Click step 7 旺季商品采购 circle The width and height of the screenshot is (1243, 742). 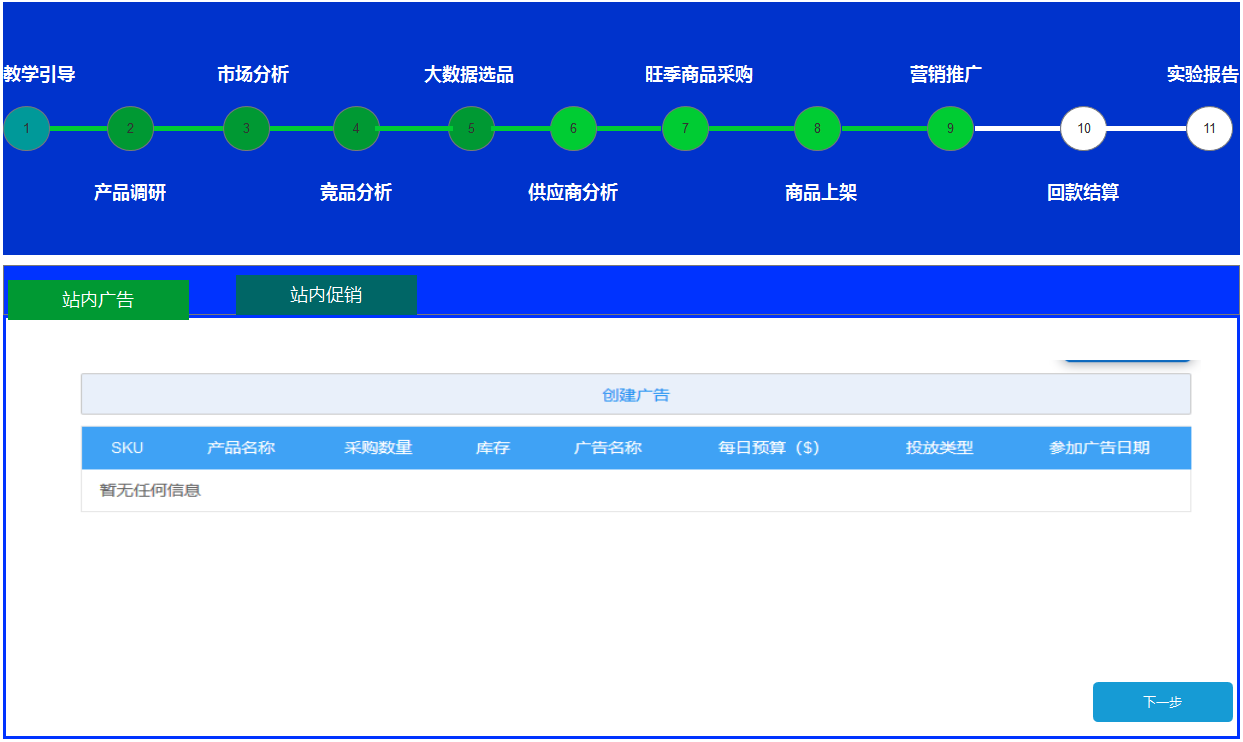(x=685, y=129)
